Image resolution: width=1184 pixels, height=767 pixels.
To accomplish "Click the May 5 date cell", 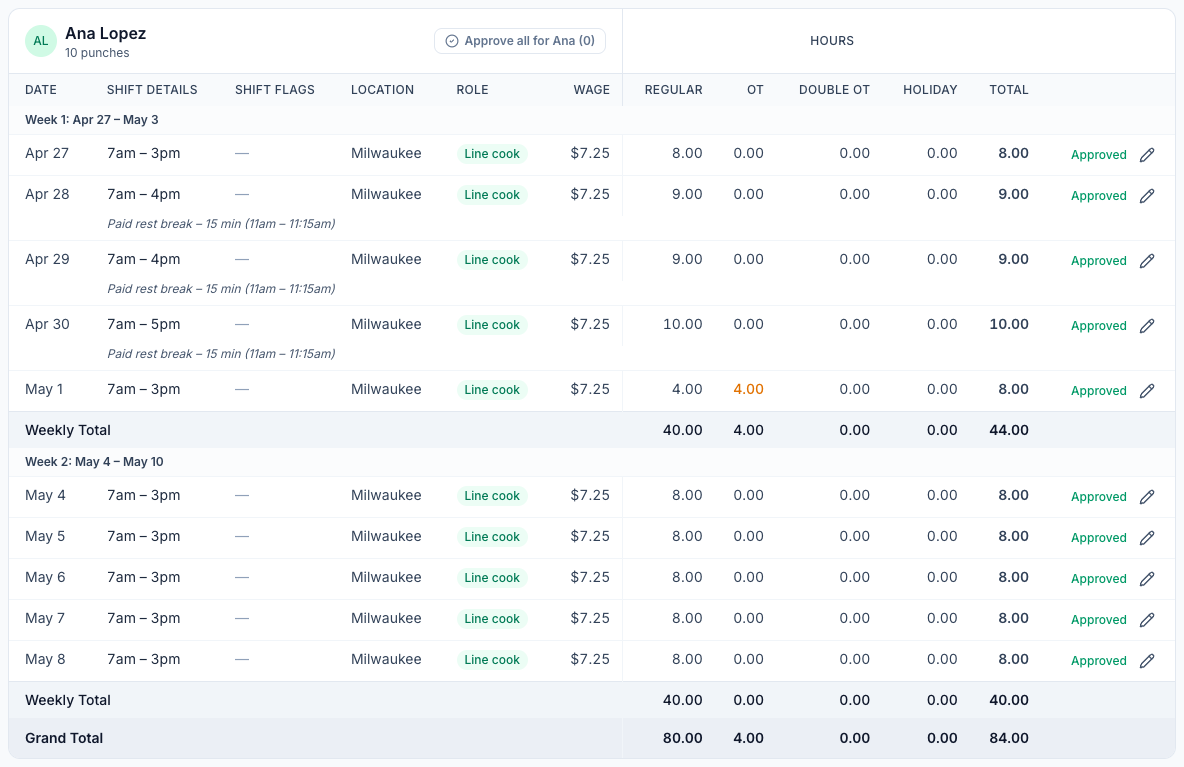I will point(45,536).
